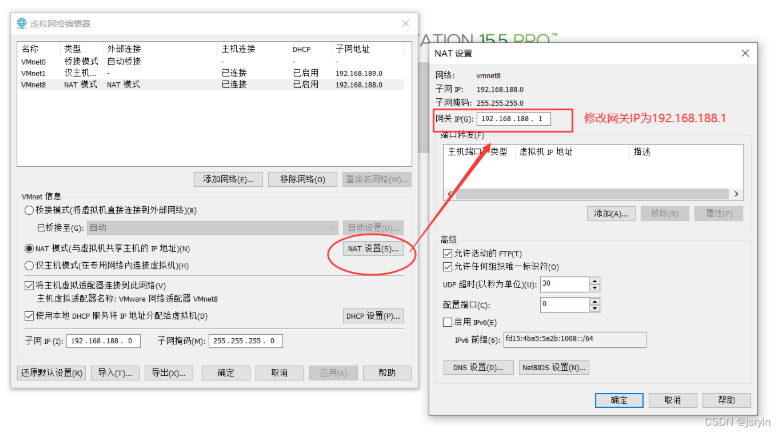Click the 重命名网络 button
This screenshot has width=780, height=440.
click(377, 179)
